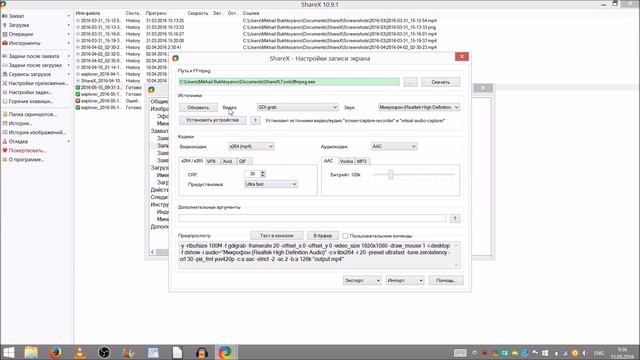
Task: Click the В буфер button
Action: coord(322,236)
